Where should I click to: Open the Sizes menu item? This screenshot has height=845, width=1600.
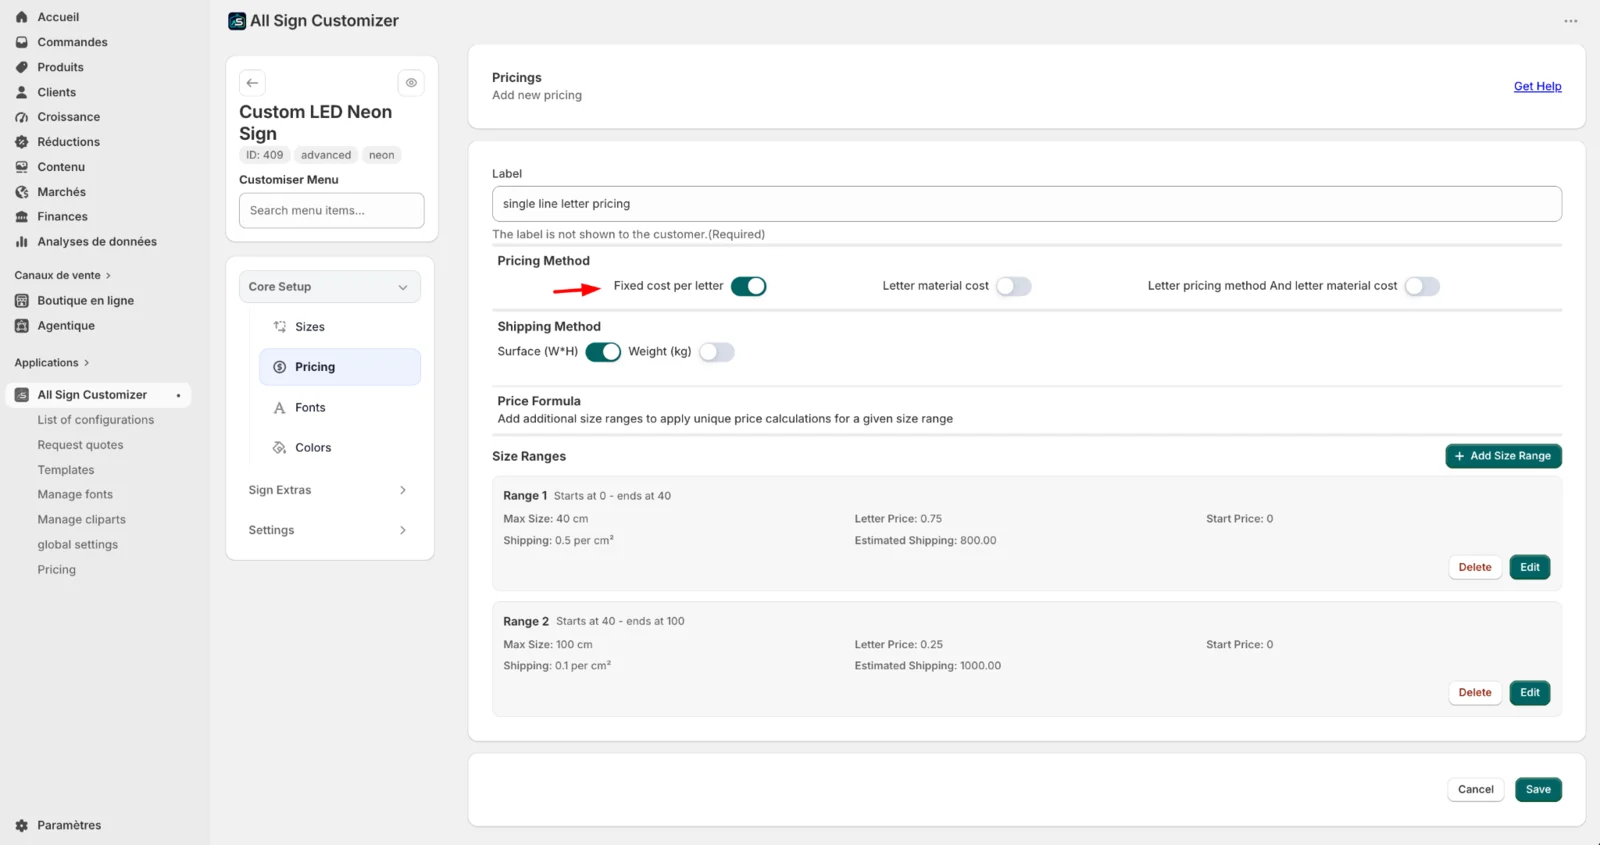pos(340,327)
